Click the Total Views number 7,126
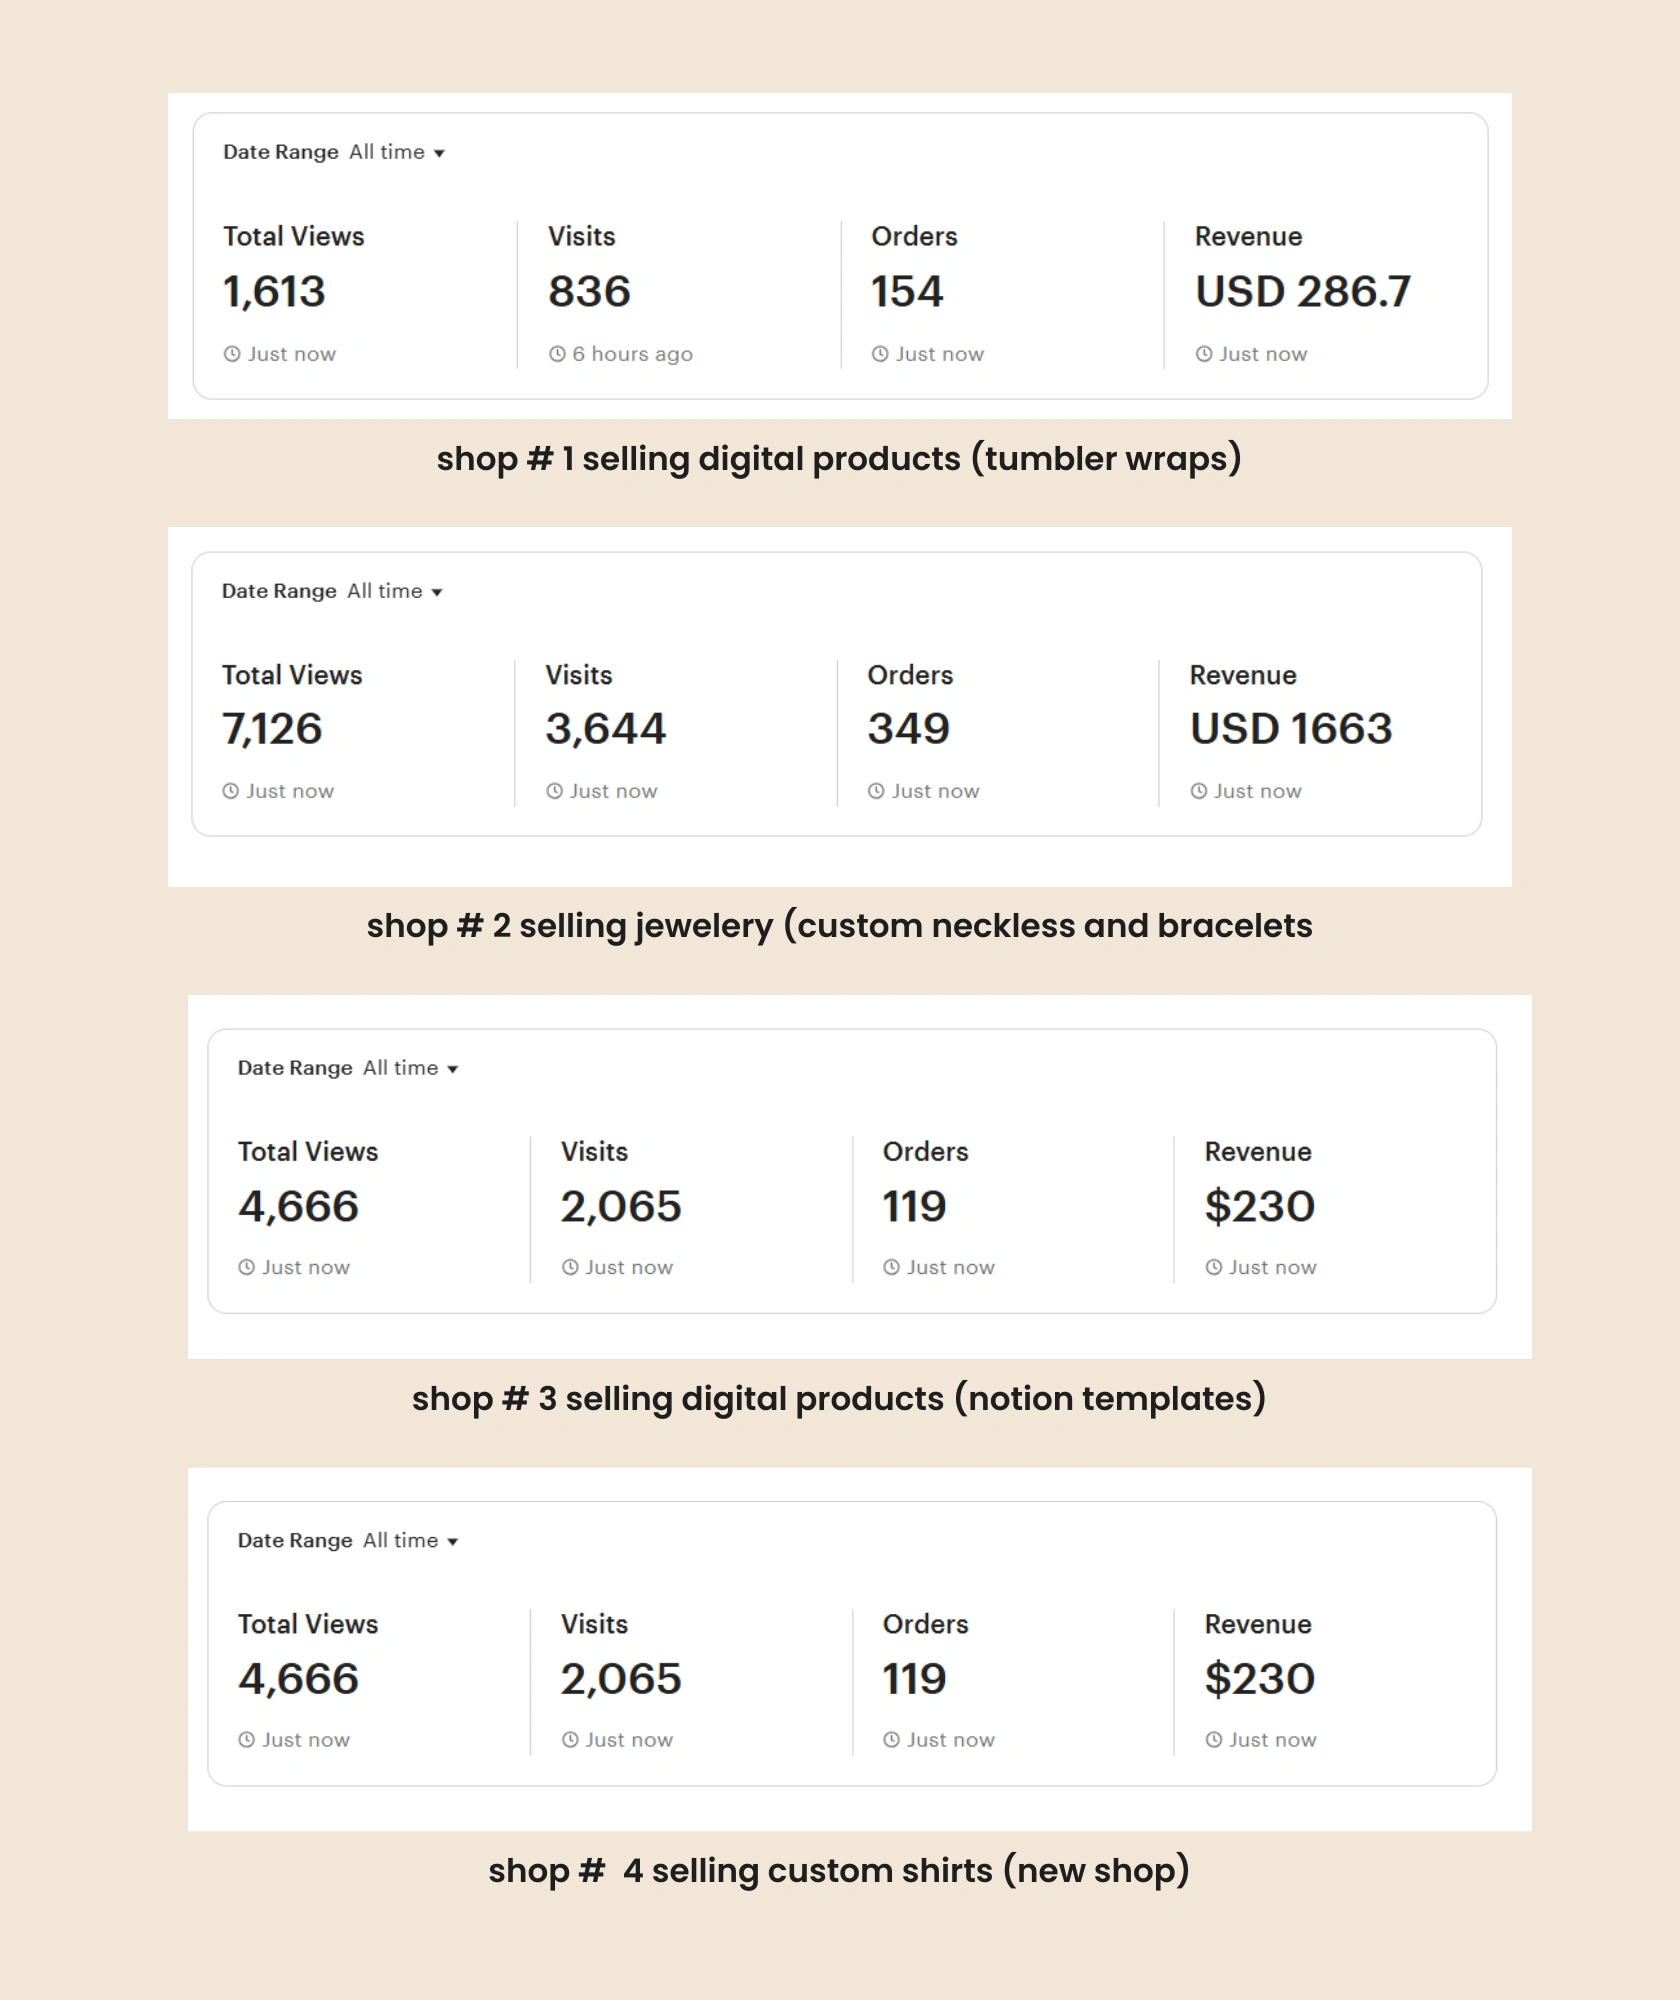Viewport: 1680px width, 2000px height. click(x=272, y=729)
